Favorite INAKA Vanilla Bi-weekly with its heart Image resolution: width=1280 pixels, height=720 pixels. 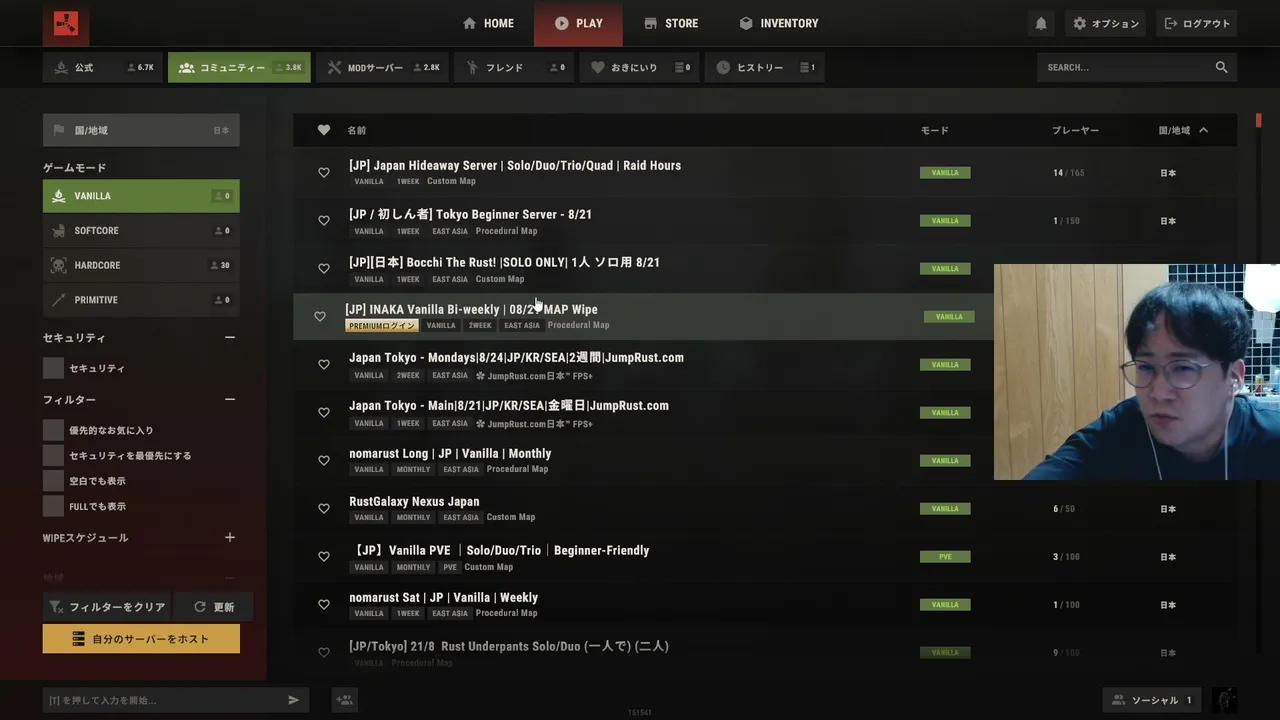pyautogui.click(x=320, y=316)
